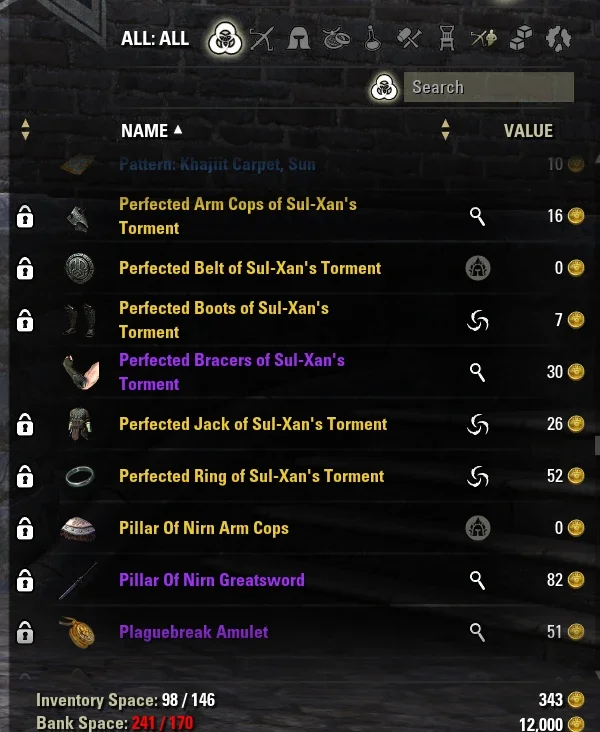Focus the Search text field

tap(489, 87)
